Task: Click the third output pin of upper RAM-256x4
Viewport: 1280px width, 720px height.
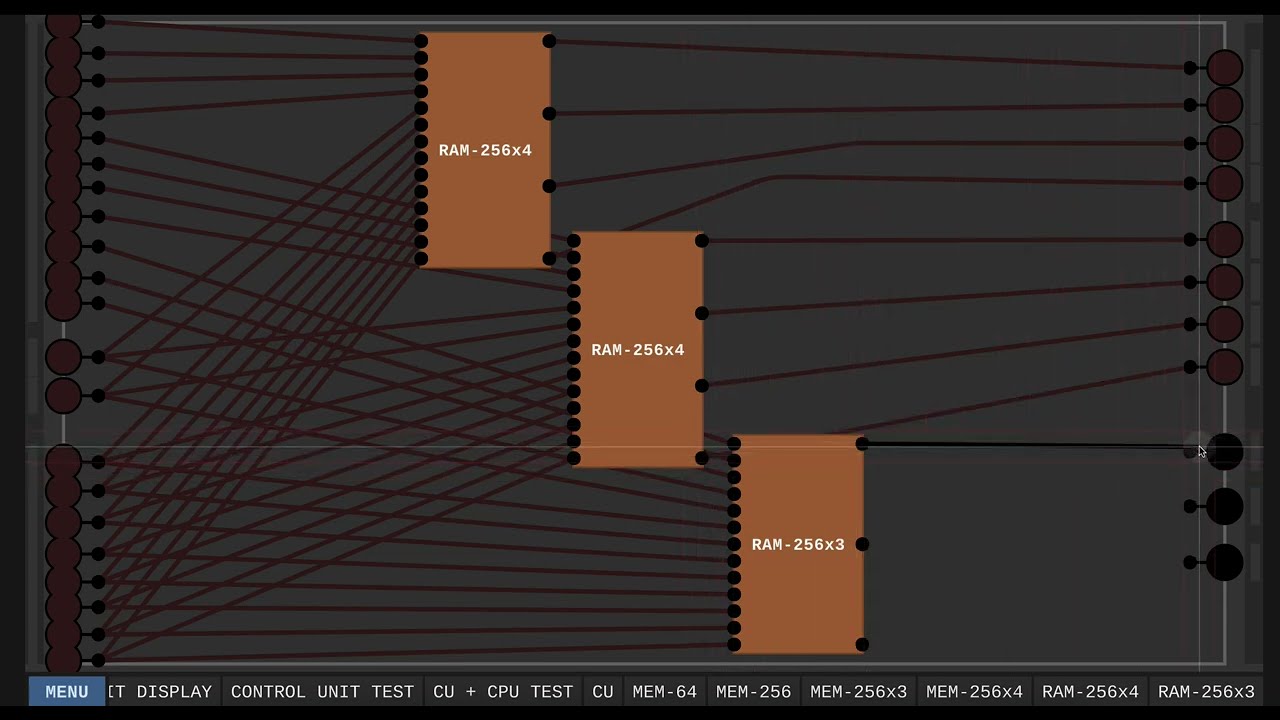Action: tap(549, 186)
